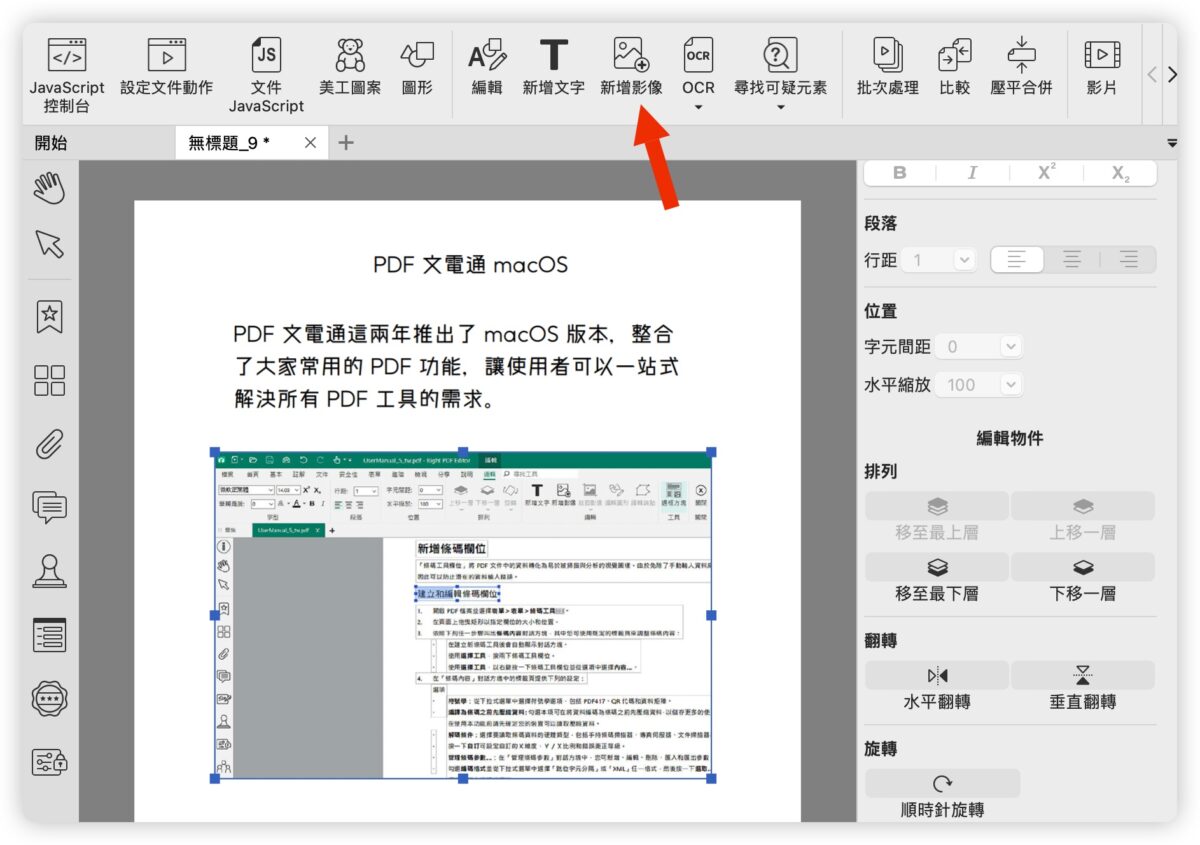This screenshot has height=845, width=1200.
Task: Click the title text PDF 文電通 macOS
Action: pyautogui.click(x=470, y=265)
